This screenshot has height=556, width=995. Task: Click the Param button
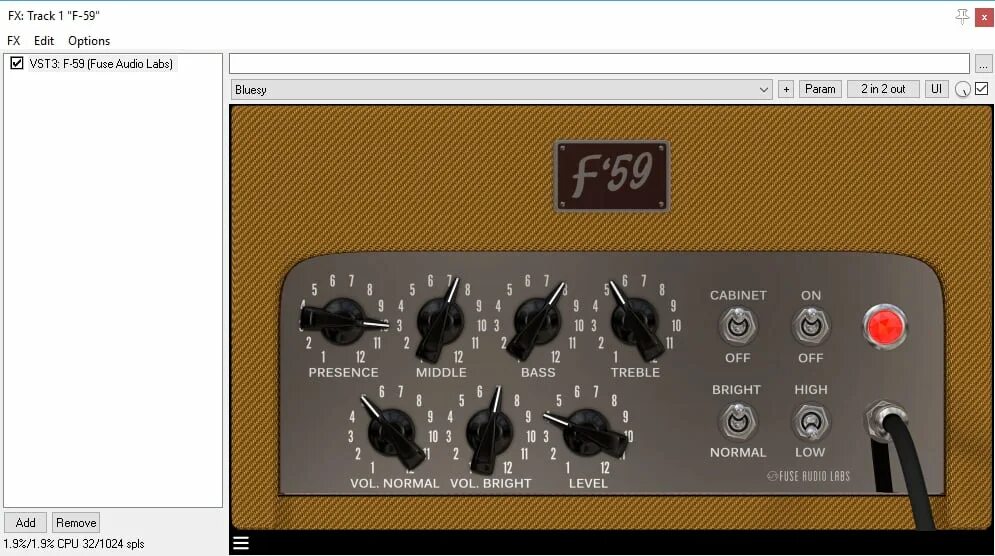[820, 89]
